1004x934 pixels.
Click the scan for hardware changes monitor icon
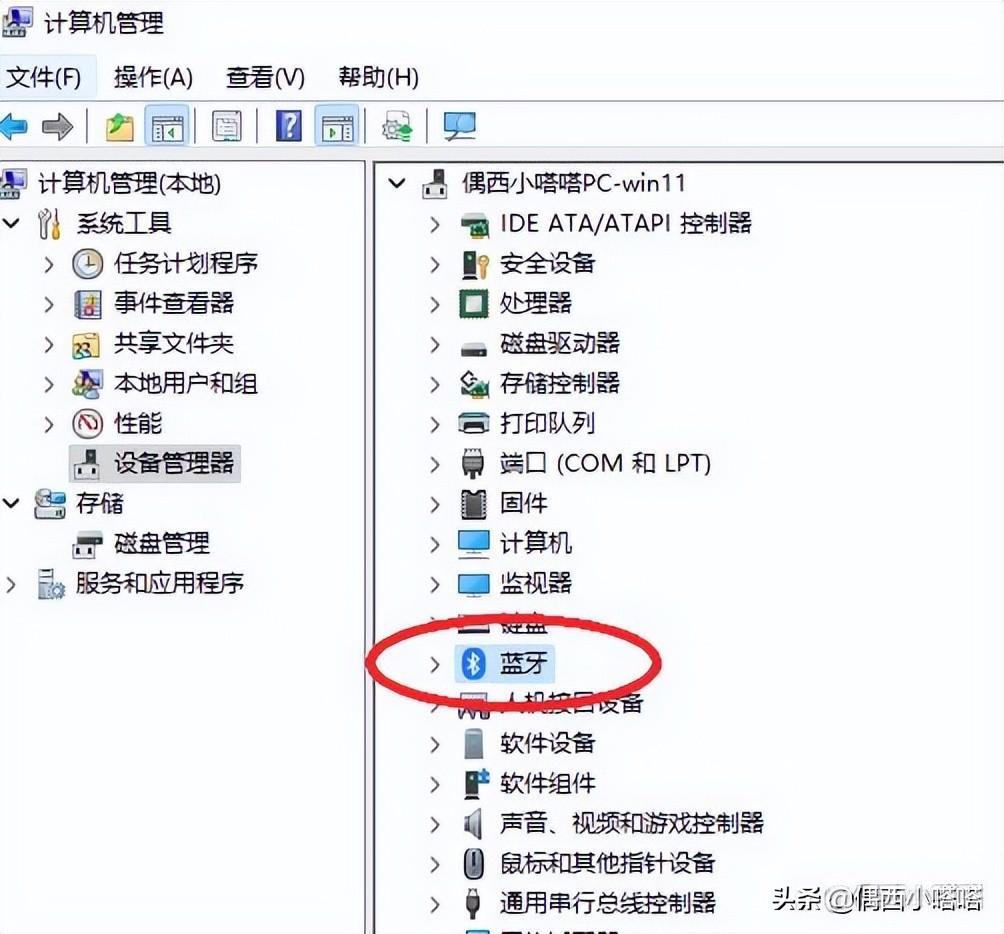[x=460, y=126]
